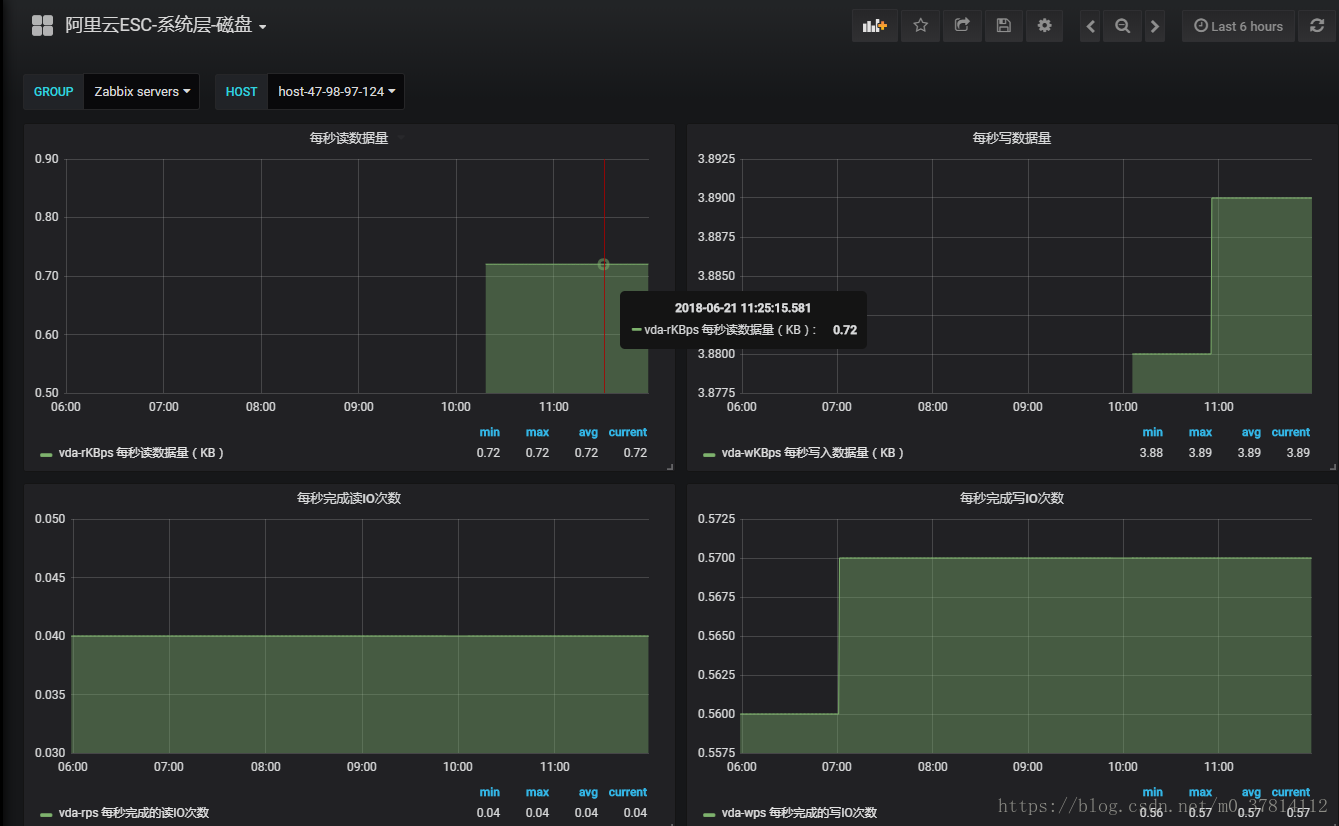The width and height of the screenshot is (1339, 826).
Task: Open dashboard settings gear
Action: (x=1044, y=26)
